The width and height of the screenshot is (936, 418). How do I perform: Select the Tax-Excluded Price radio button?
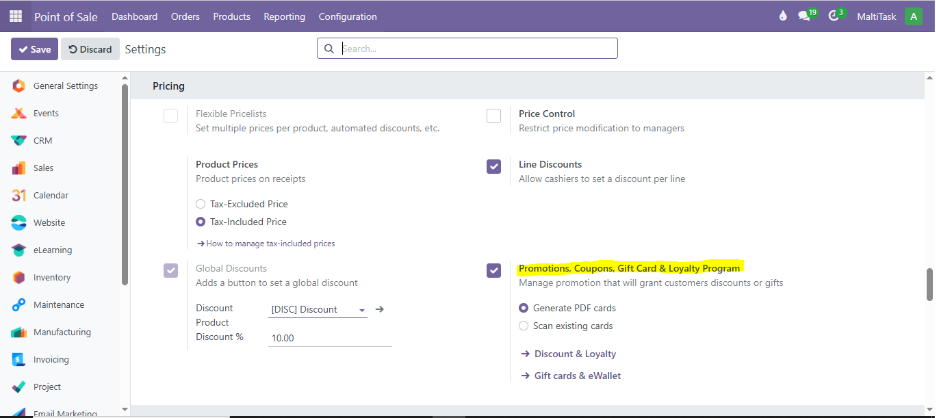point(201,203)
